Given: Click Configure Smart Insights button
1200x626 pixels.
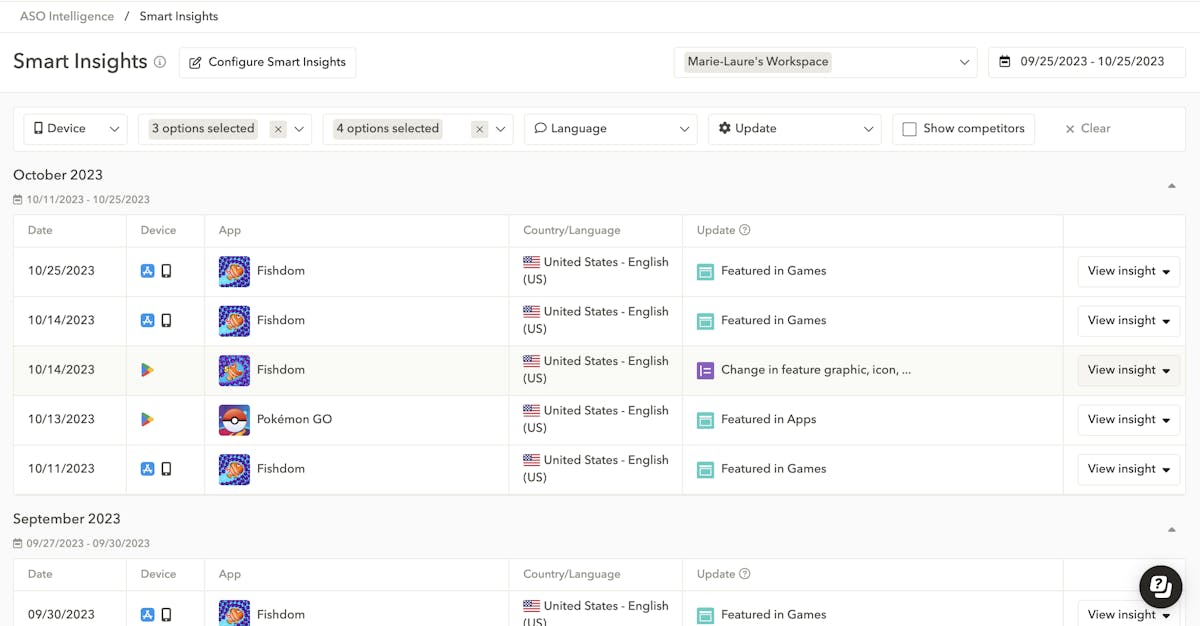Looking at the screenshot, I should pos(267,62).
